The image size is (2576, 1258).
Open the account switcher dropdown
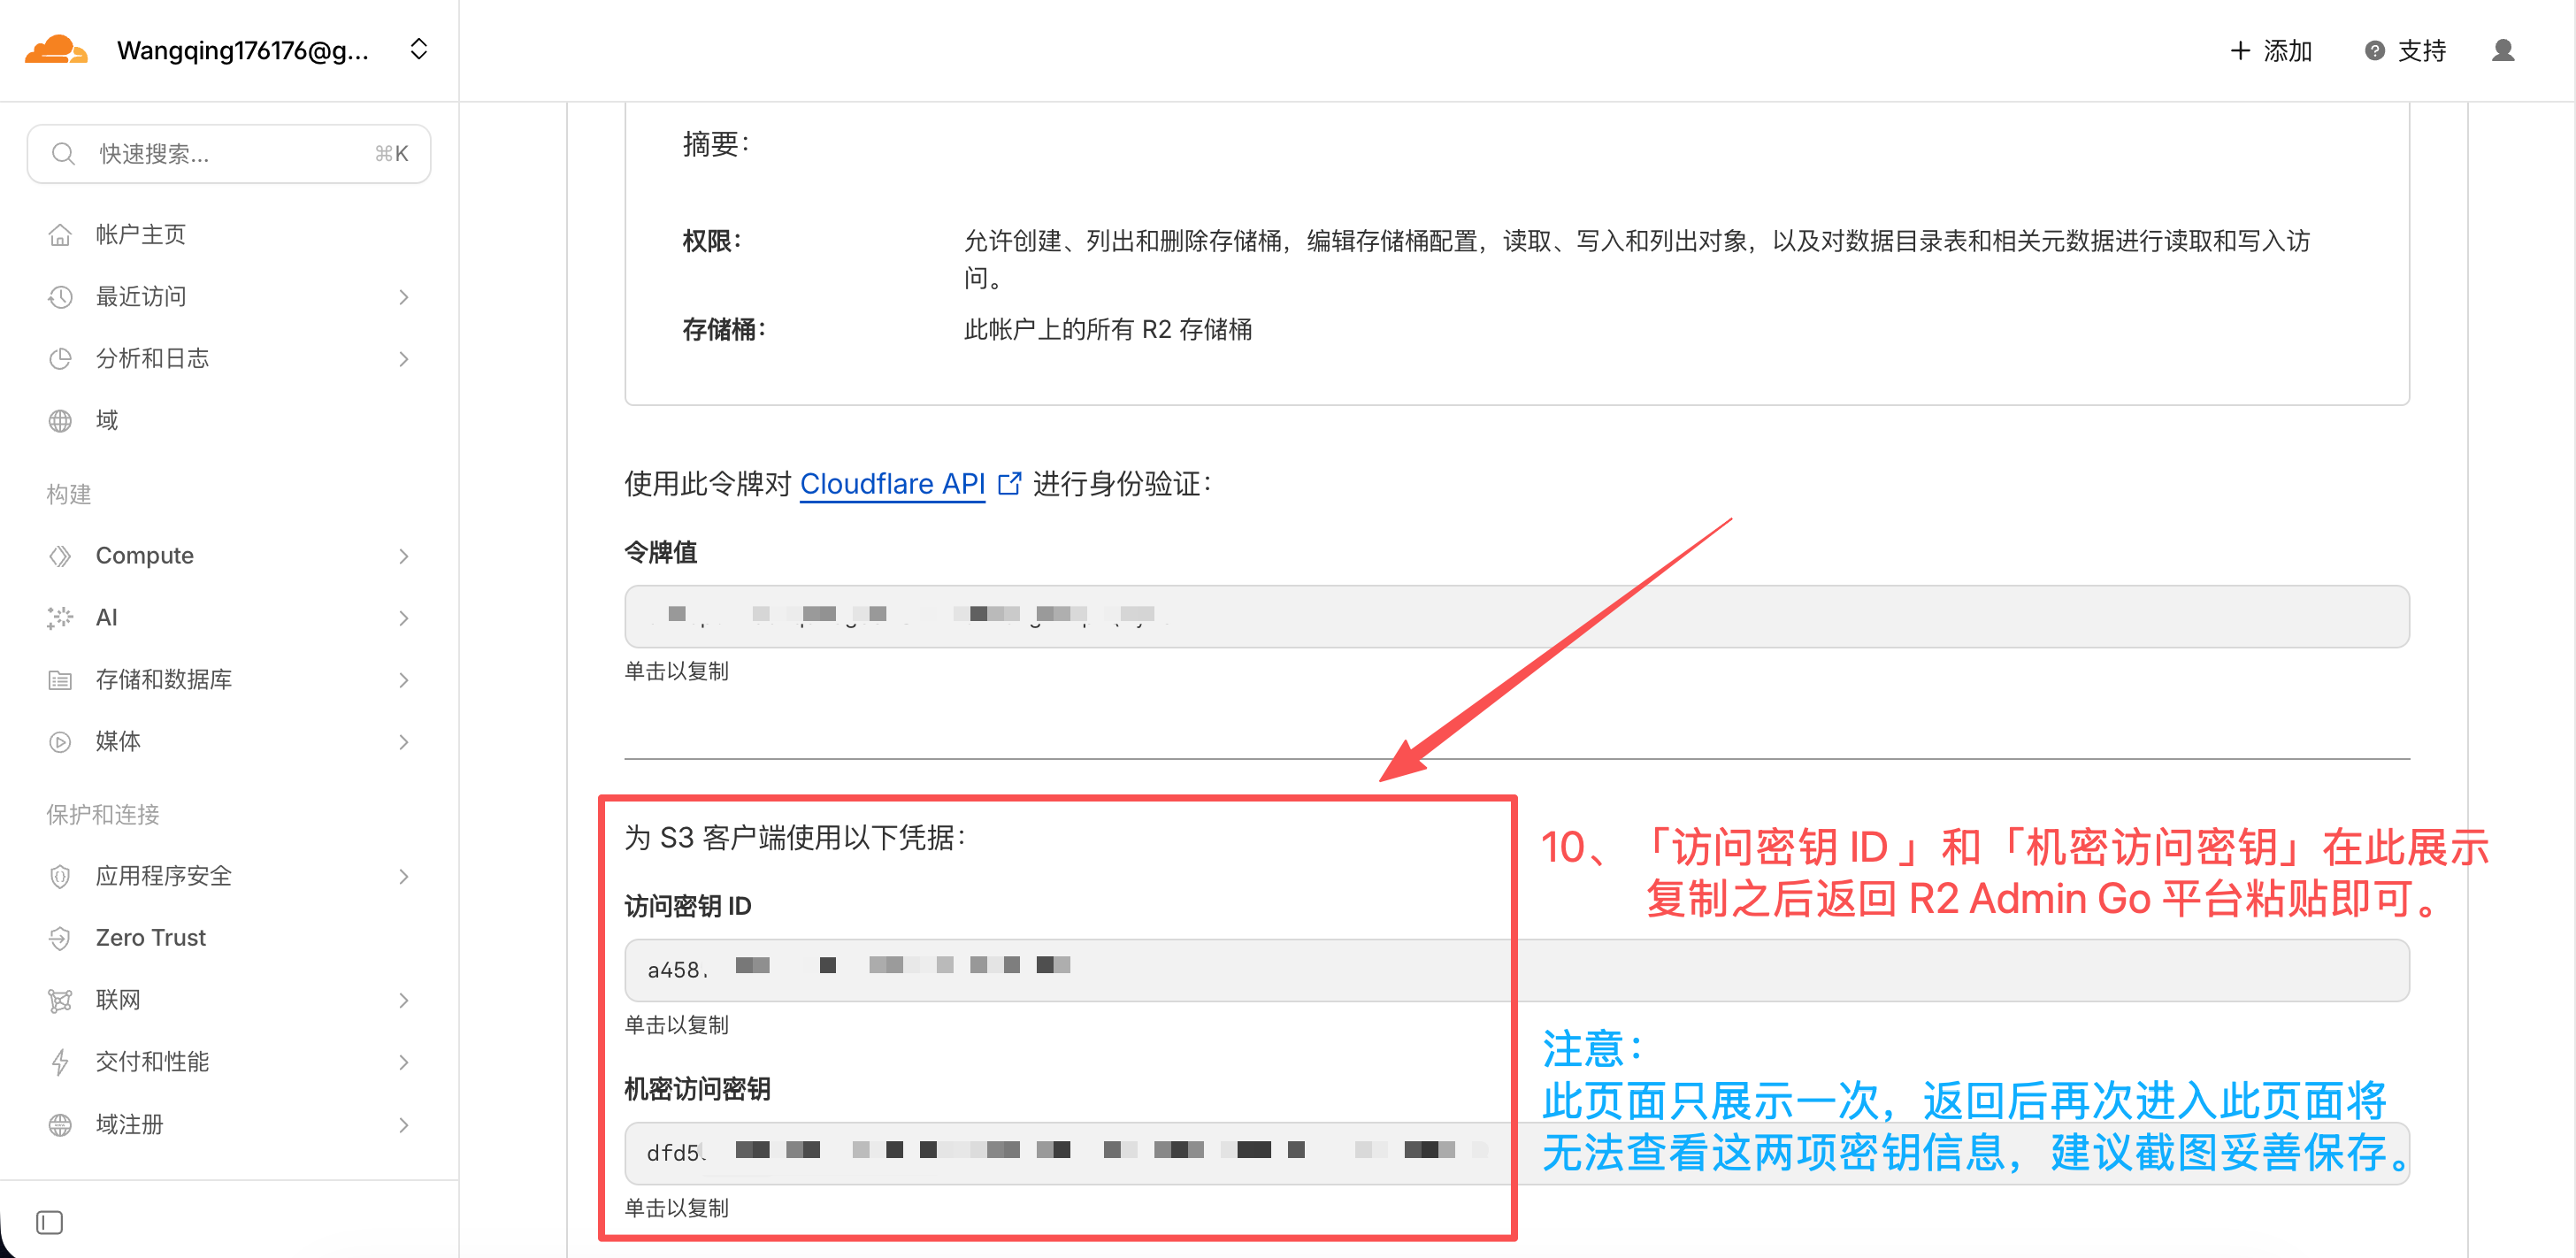[419, 50]
